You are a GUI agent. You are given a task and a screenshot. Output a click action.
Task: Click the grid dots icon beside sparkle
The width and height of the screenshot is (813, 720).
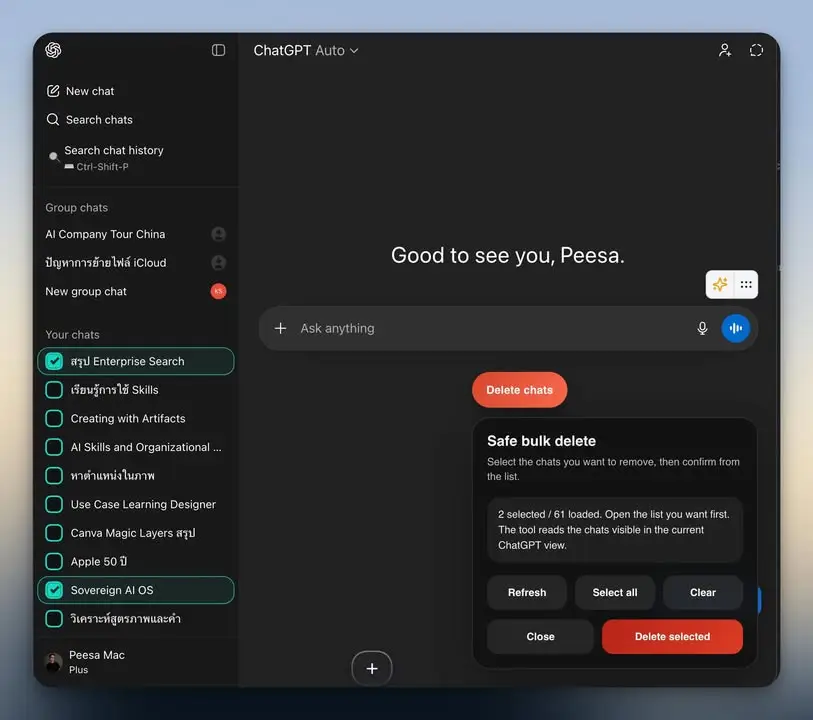pos(746,284)
